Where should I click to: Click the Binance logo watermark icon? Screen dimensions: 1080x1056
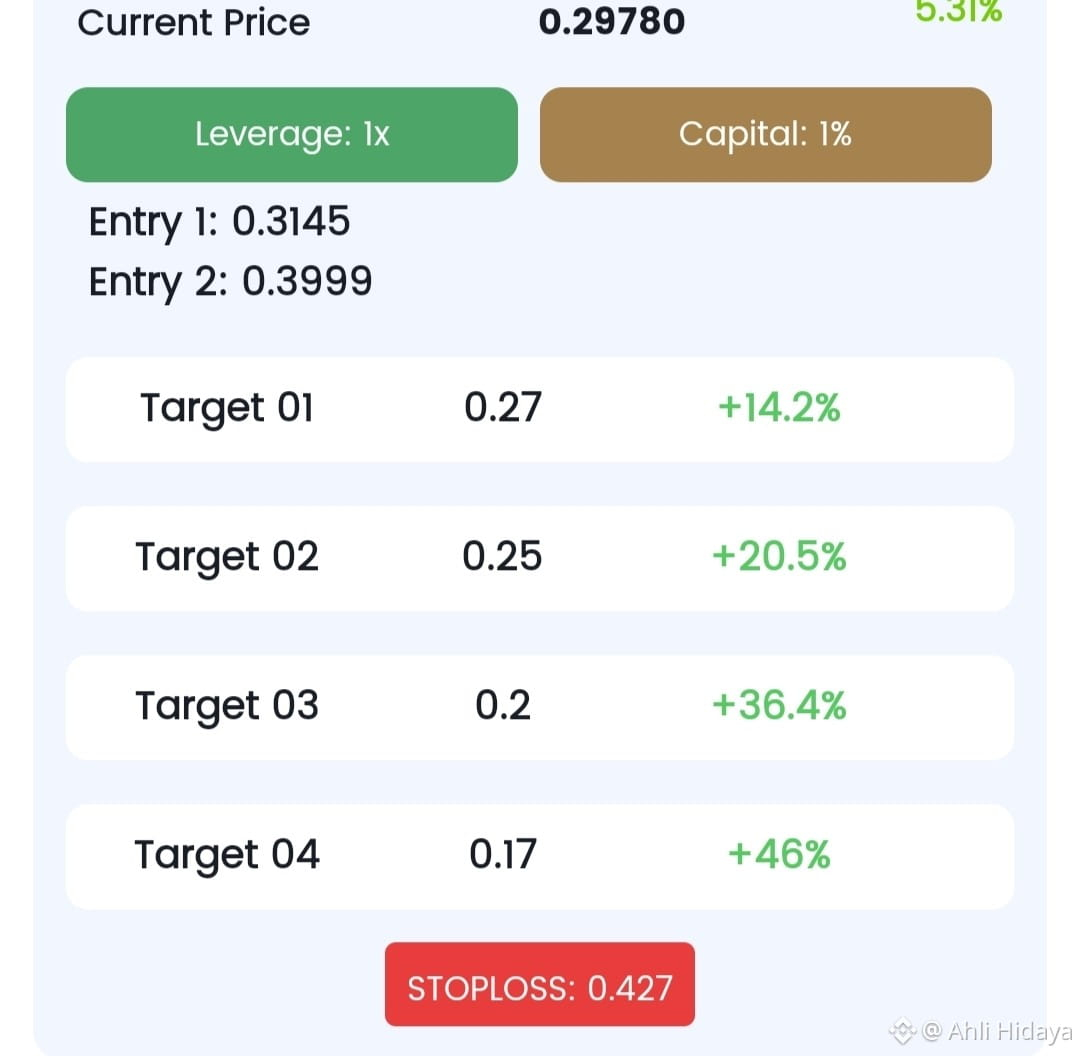pyautogui.click(x=902, y=1031)
